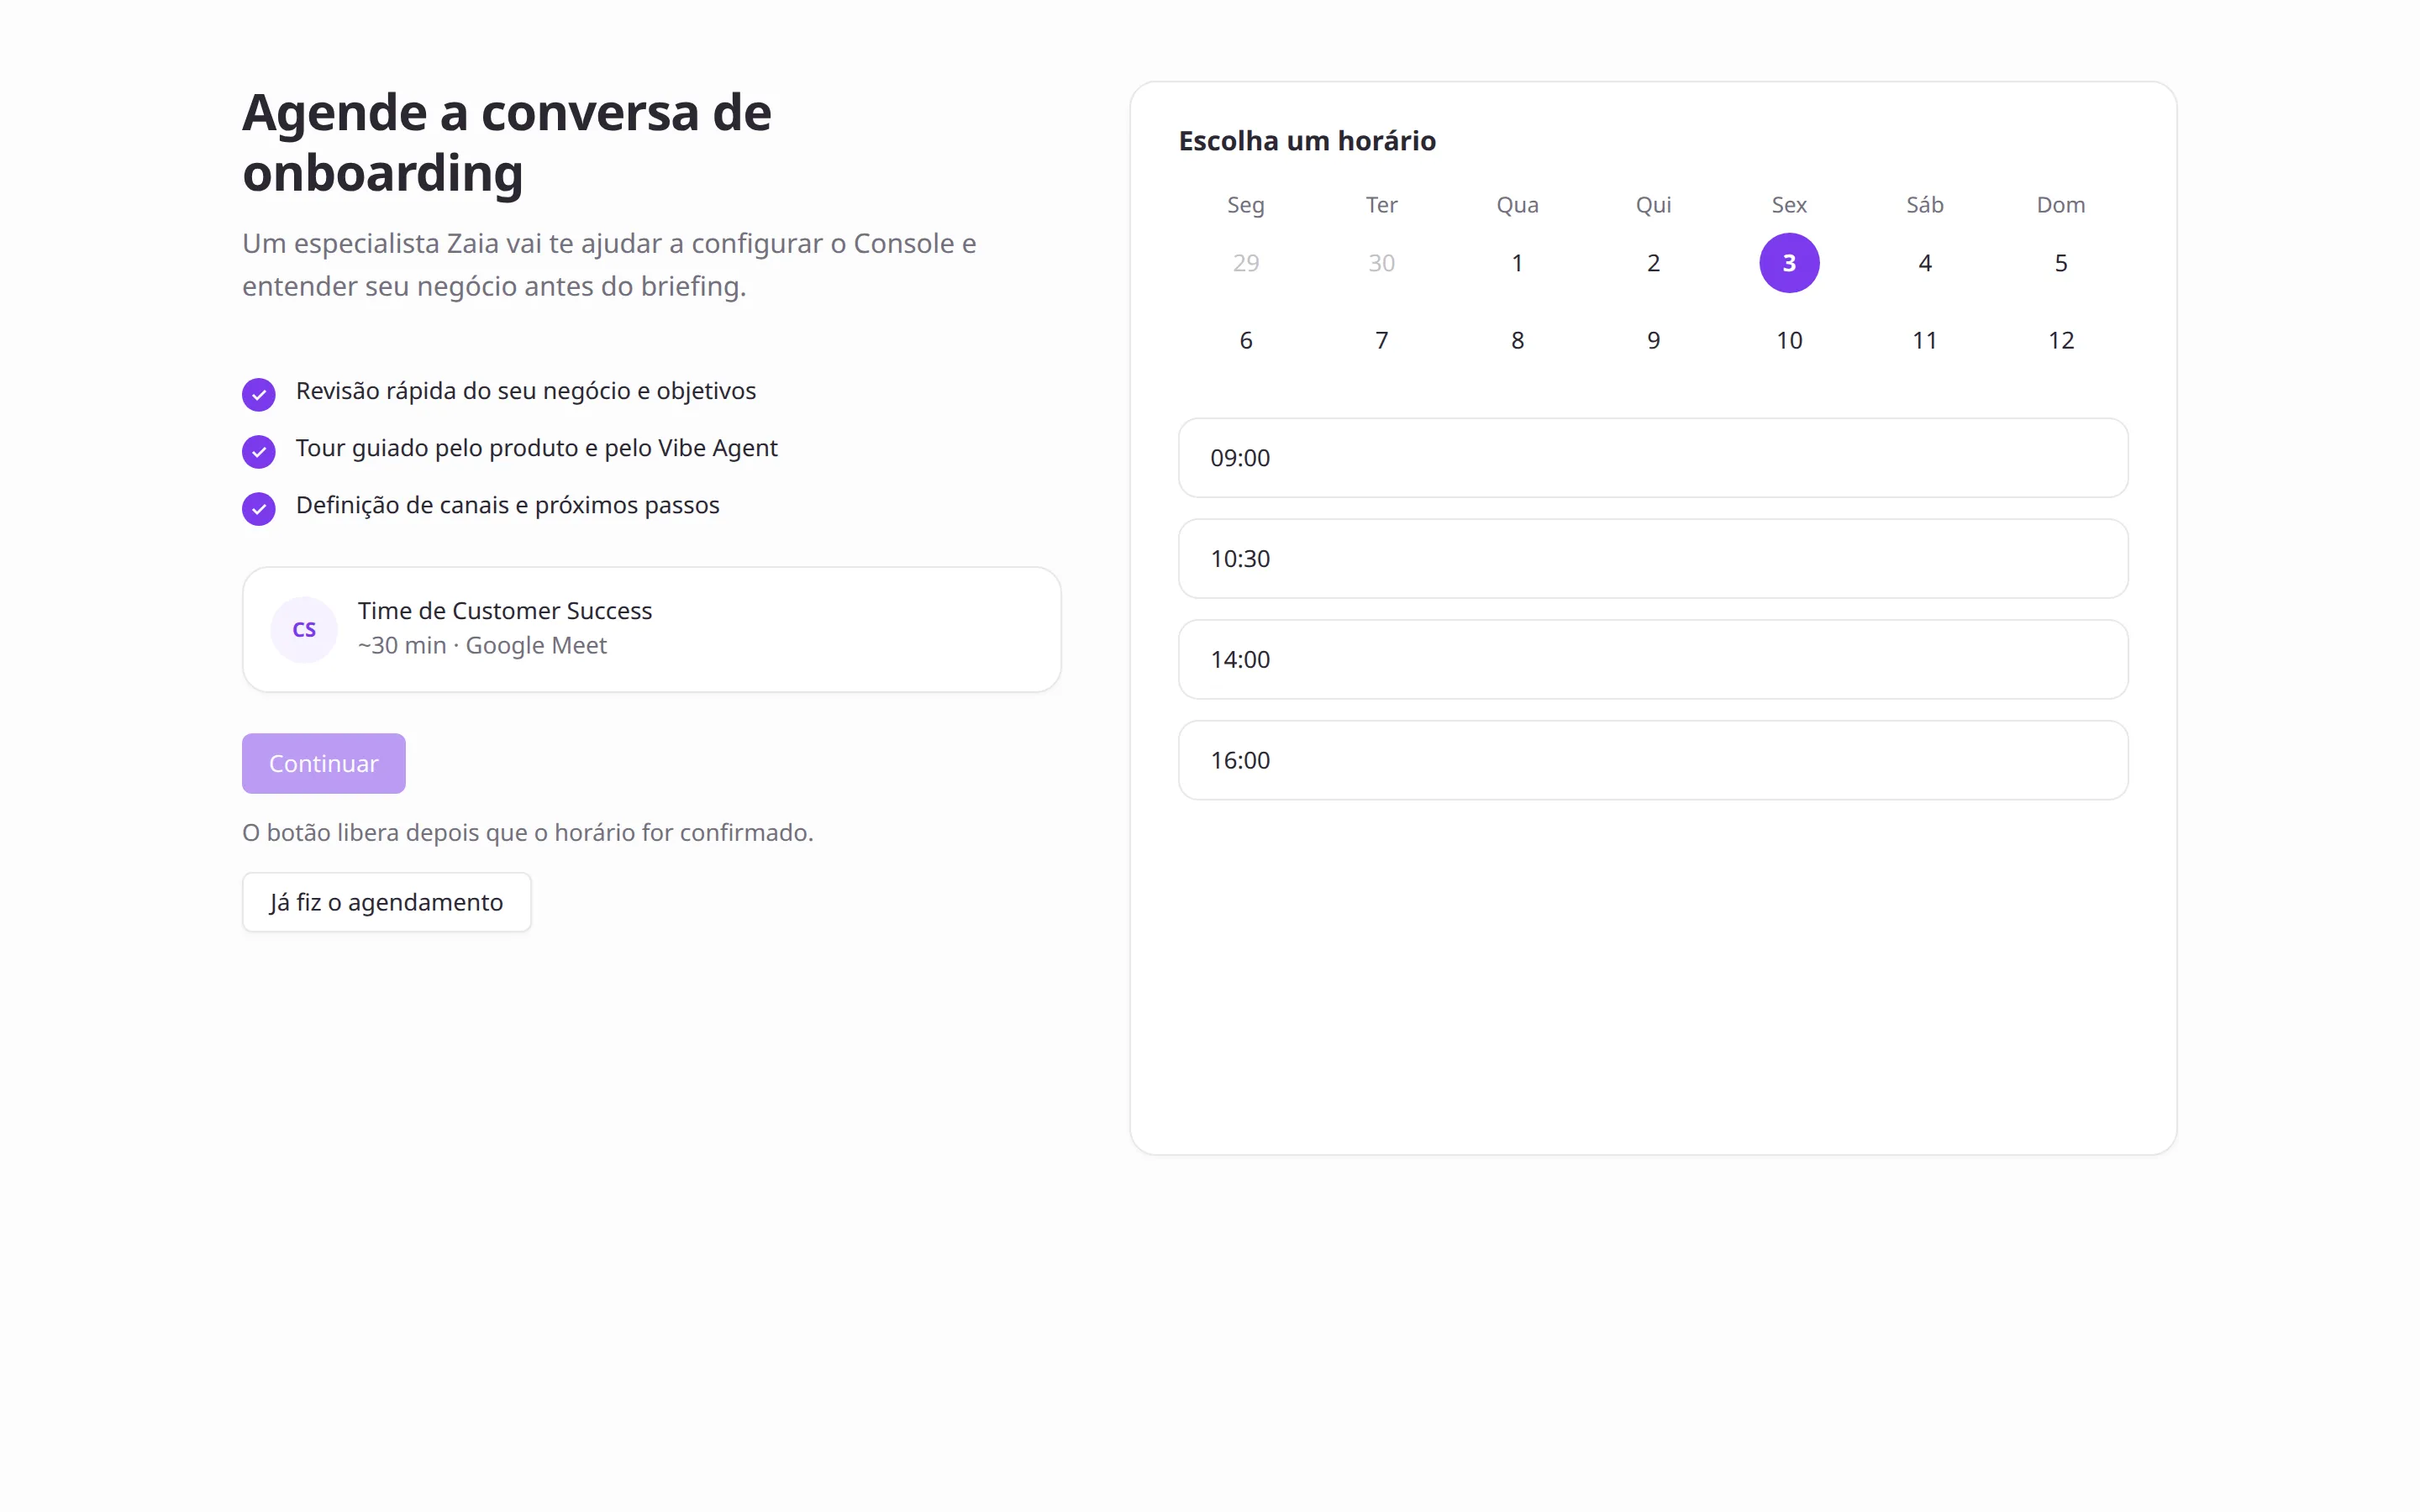Click the Agende a conversa de onboarding heading
Viewport: 2420px width, 1512px height.
[507, 142]
